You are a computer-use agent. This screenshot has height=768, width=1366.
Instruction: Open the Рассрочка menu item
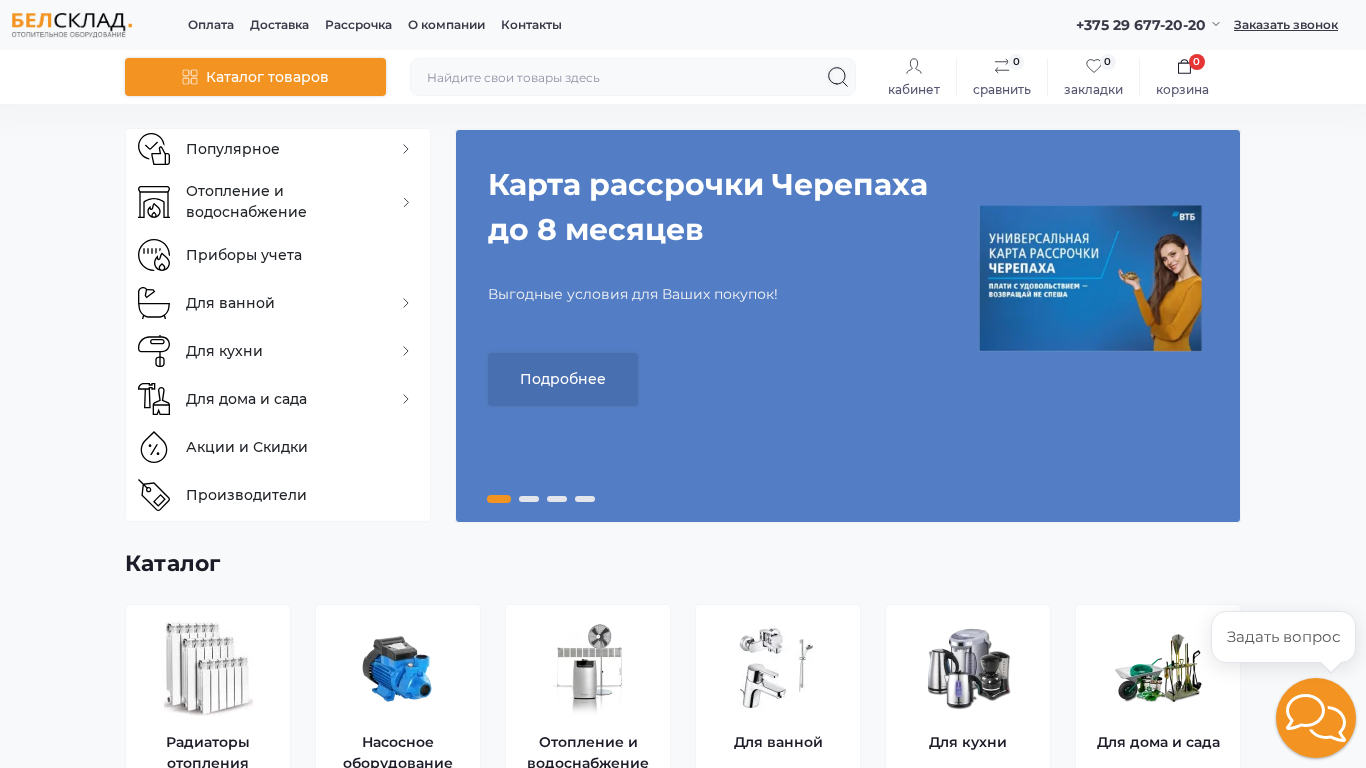click(x=358, y=25)
